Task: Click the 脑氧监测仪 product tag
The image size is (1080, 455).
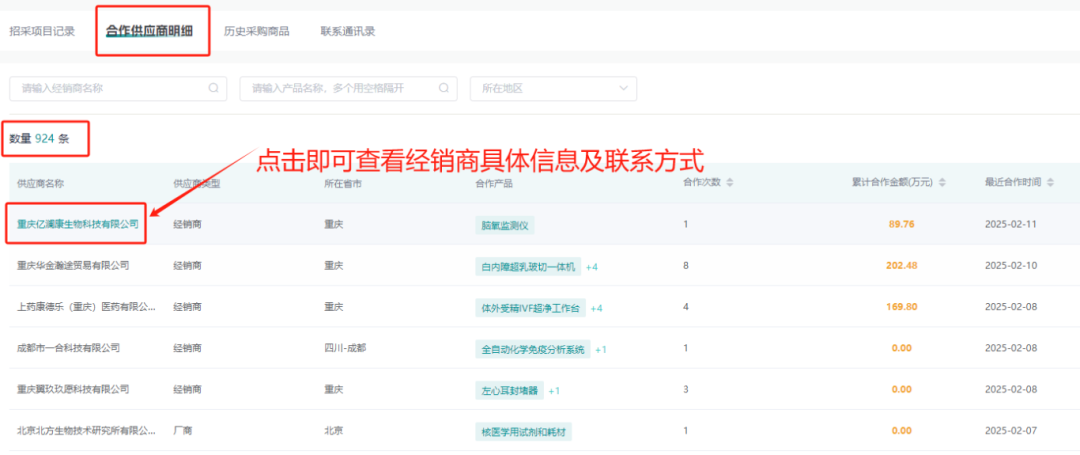Action: coord(505,225)
